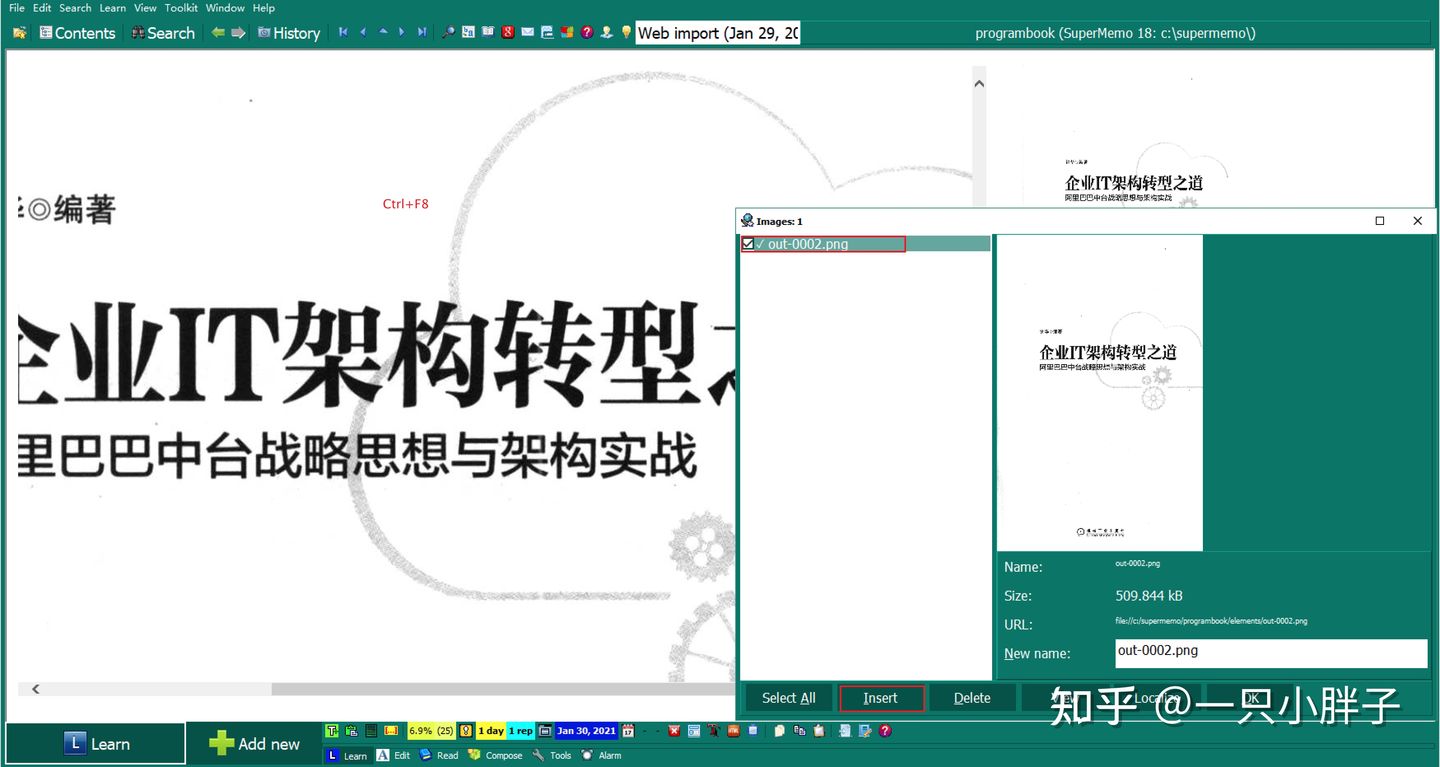This screenshot has width=1440, height=767.
Task: Open the email import icon
Action: [x=527, y=32]
